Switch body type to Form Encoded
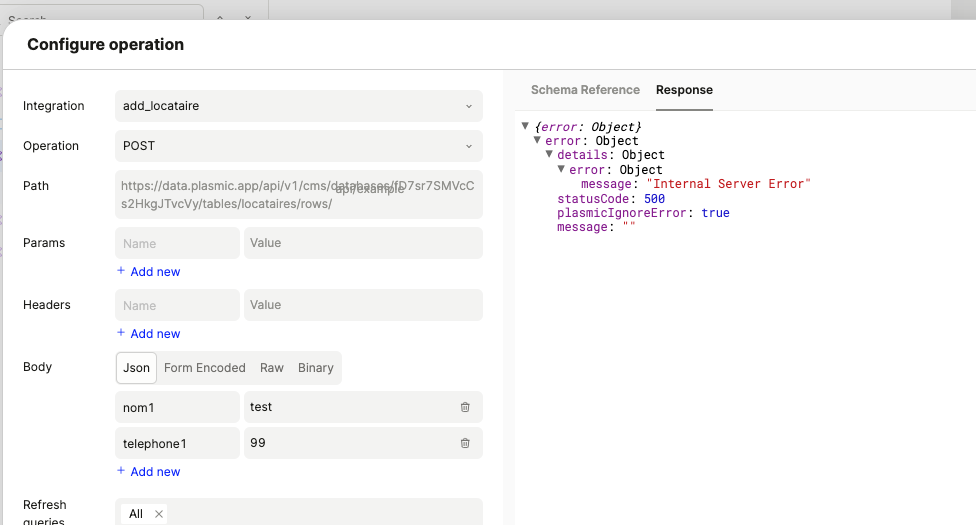Viewport: 976px width, 525px height. point(204,368)
